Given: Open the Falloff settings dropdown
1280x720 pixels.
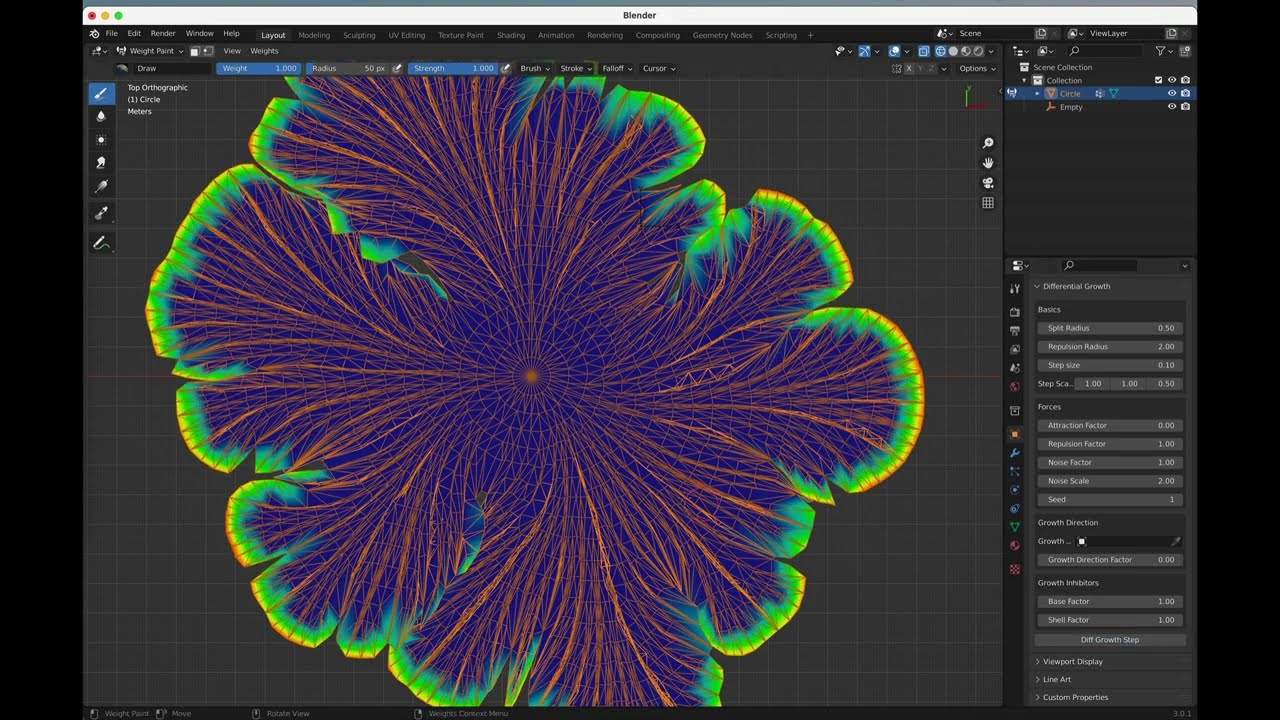Looking at the screenshot, I should (617, 68).
